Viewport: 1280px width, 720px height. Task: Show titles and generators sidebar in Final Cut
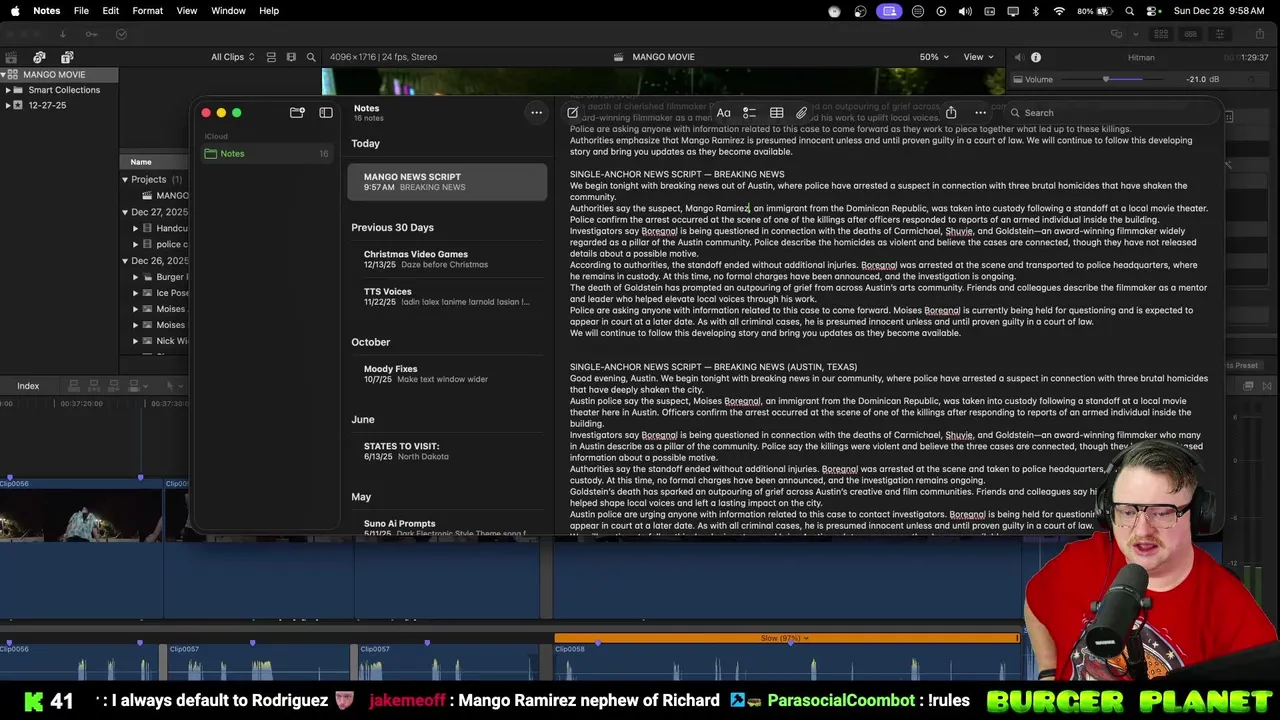pos(67,57)
